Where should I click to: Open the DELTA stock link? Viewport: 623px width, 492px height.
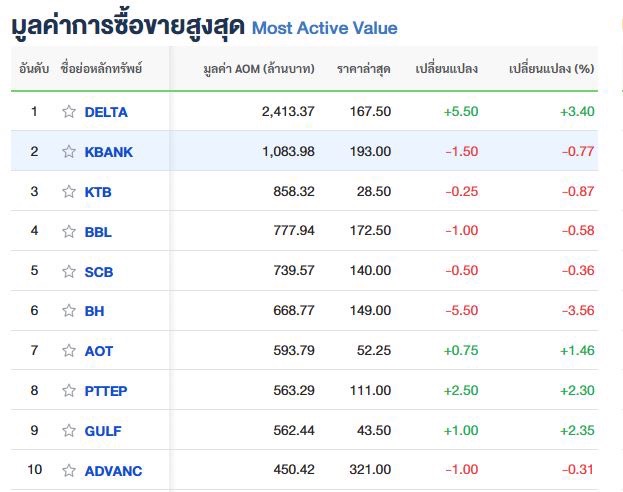[106, 112]
